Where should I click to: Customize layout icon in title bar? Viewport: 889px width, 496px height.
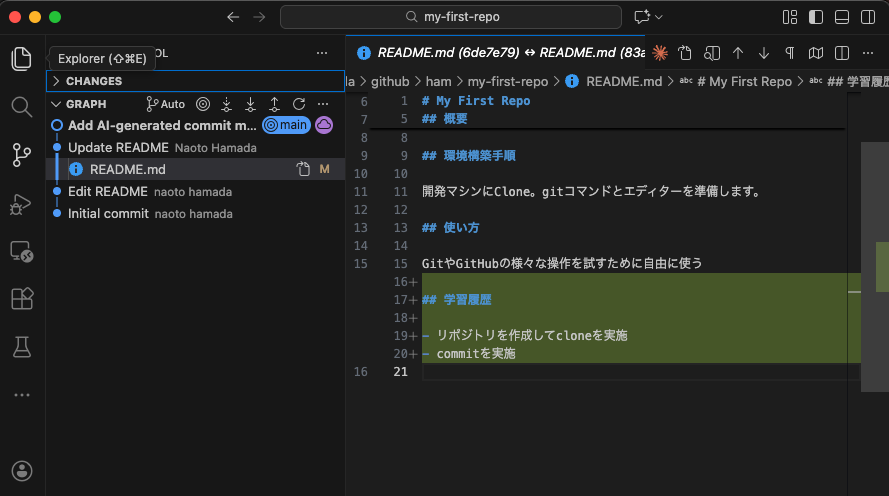pos(790,17)
